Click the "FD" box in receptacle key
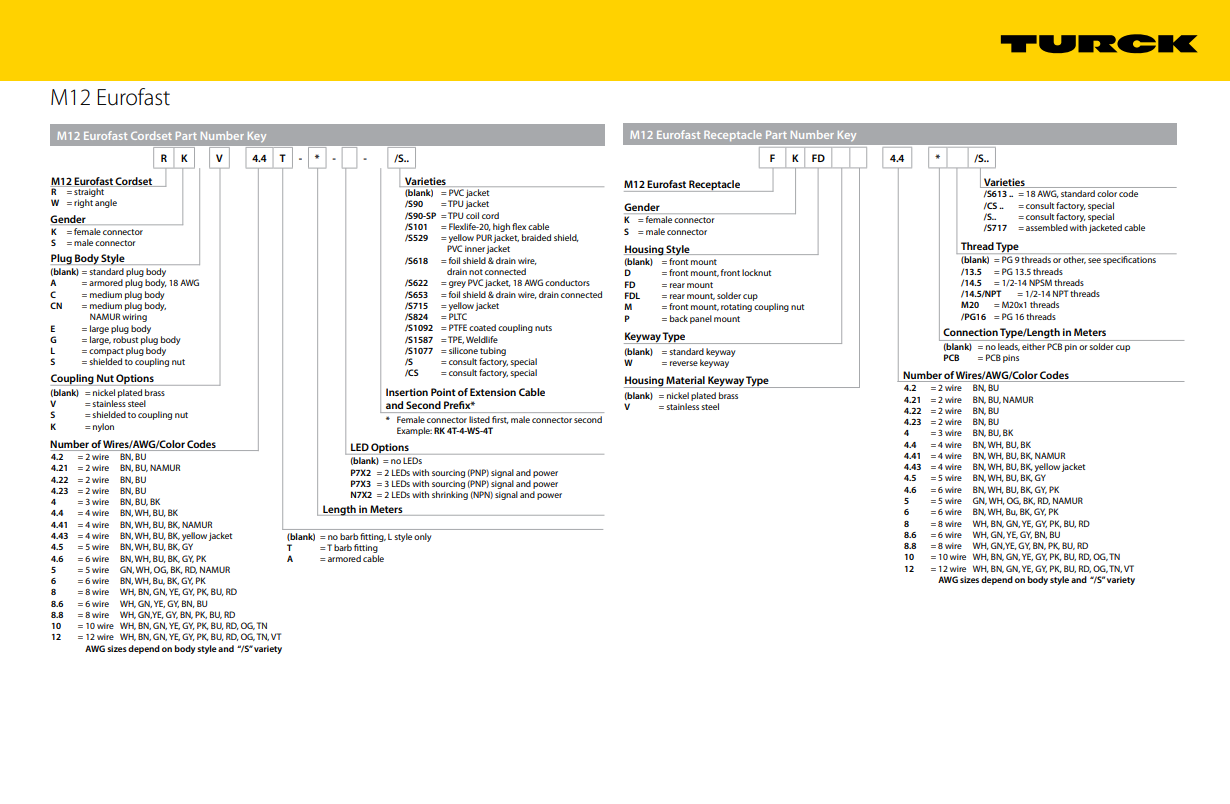This screenshot has width=1230, height=804. click(818, 158)
